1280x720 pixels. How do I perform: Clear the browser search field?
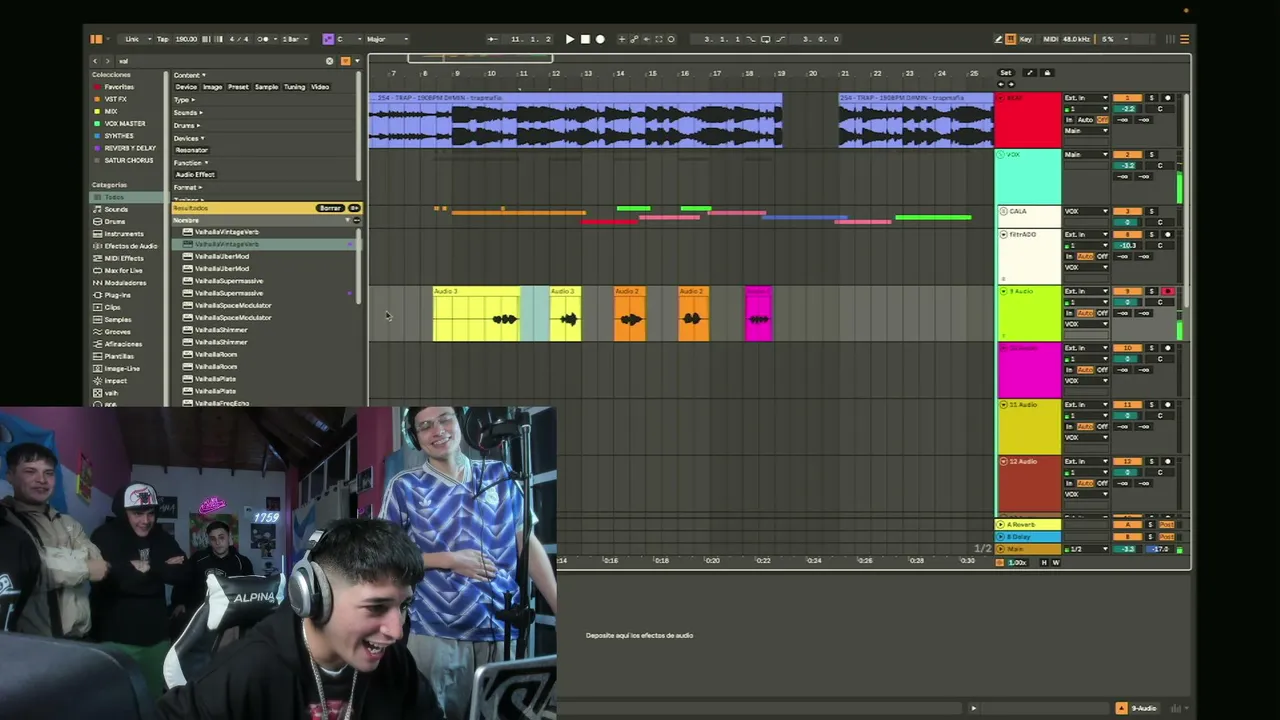(x=329, y=61)
